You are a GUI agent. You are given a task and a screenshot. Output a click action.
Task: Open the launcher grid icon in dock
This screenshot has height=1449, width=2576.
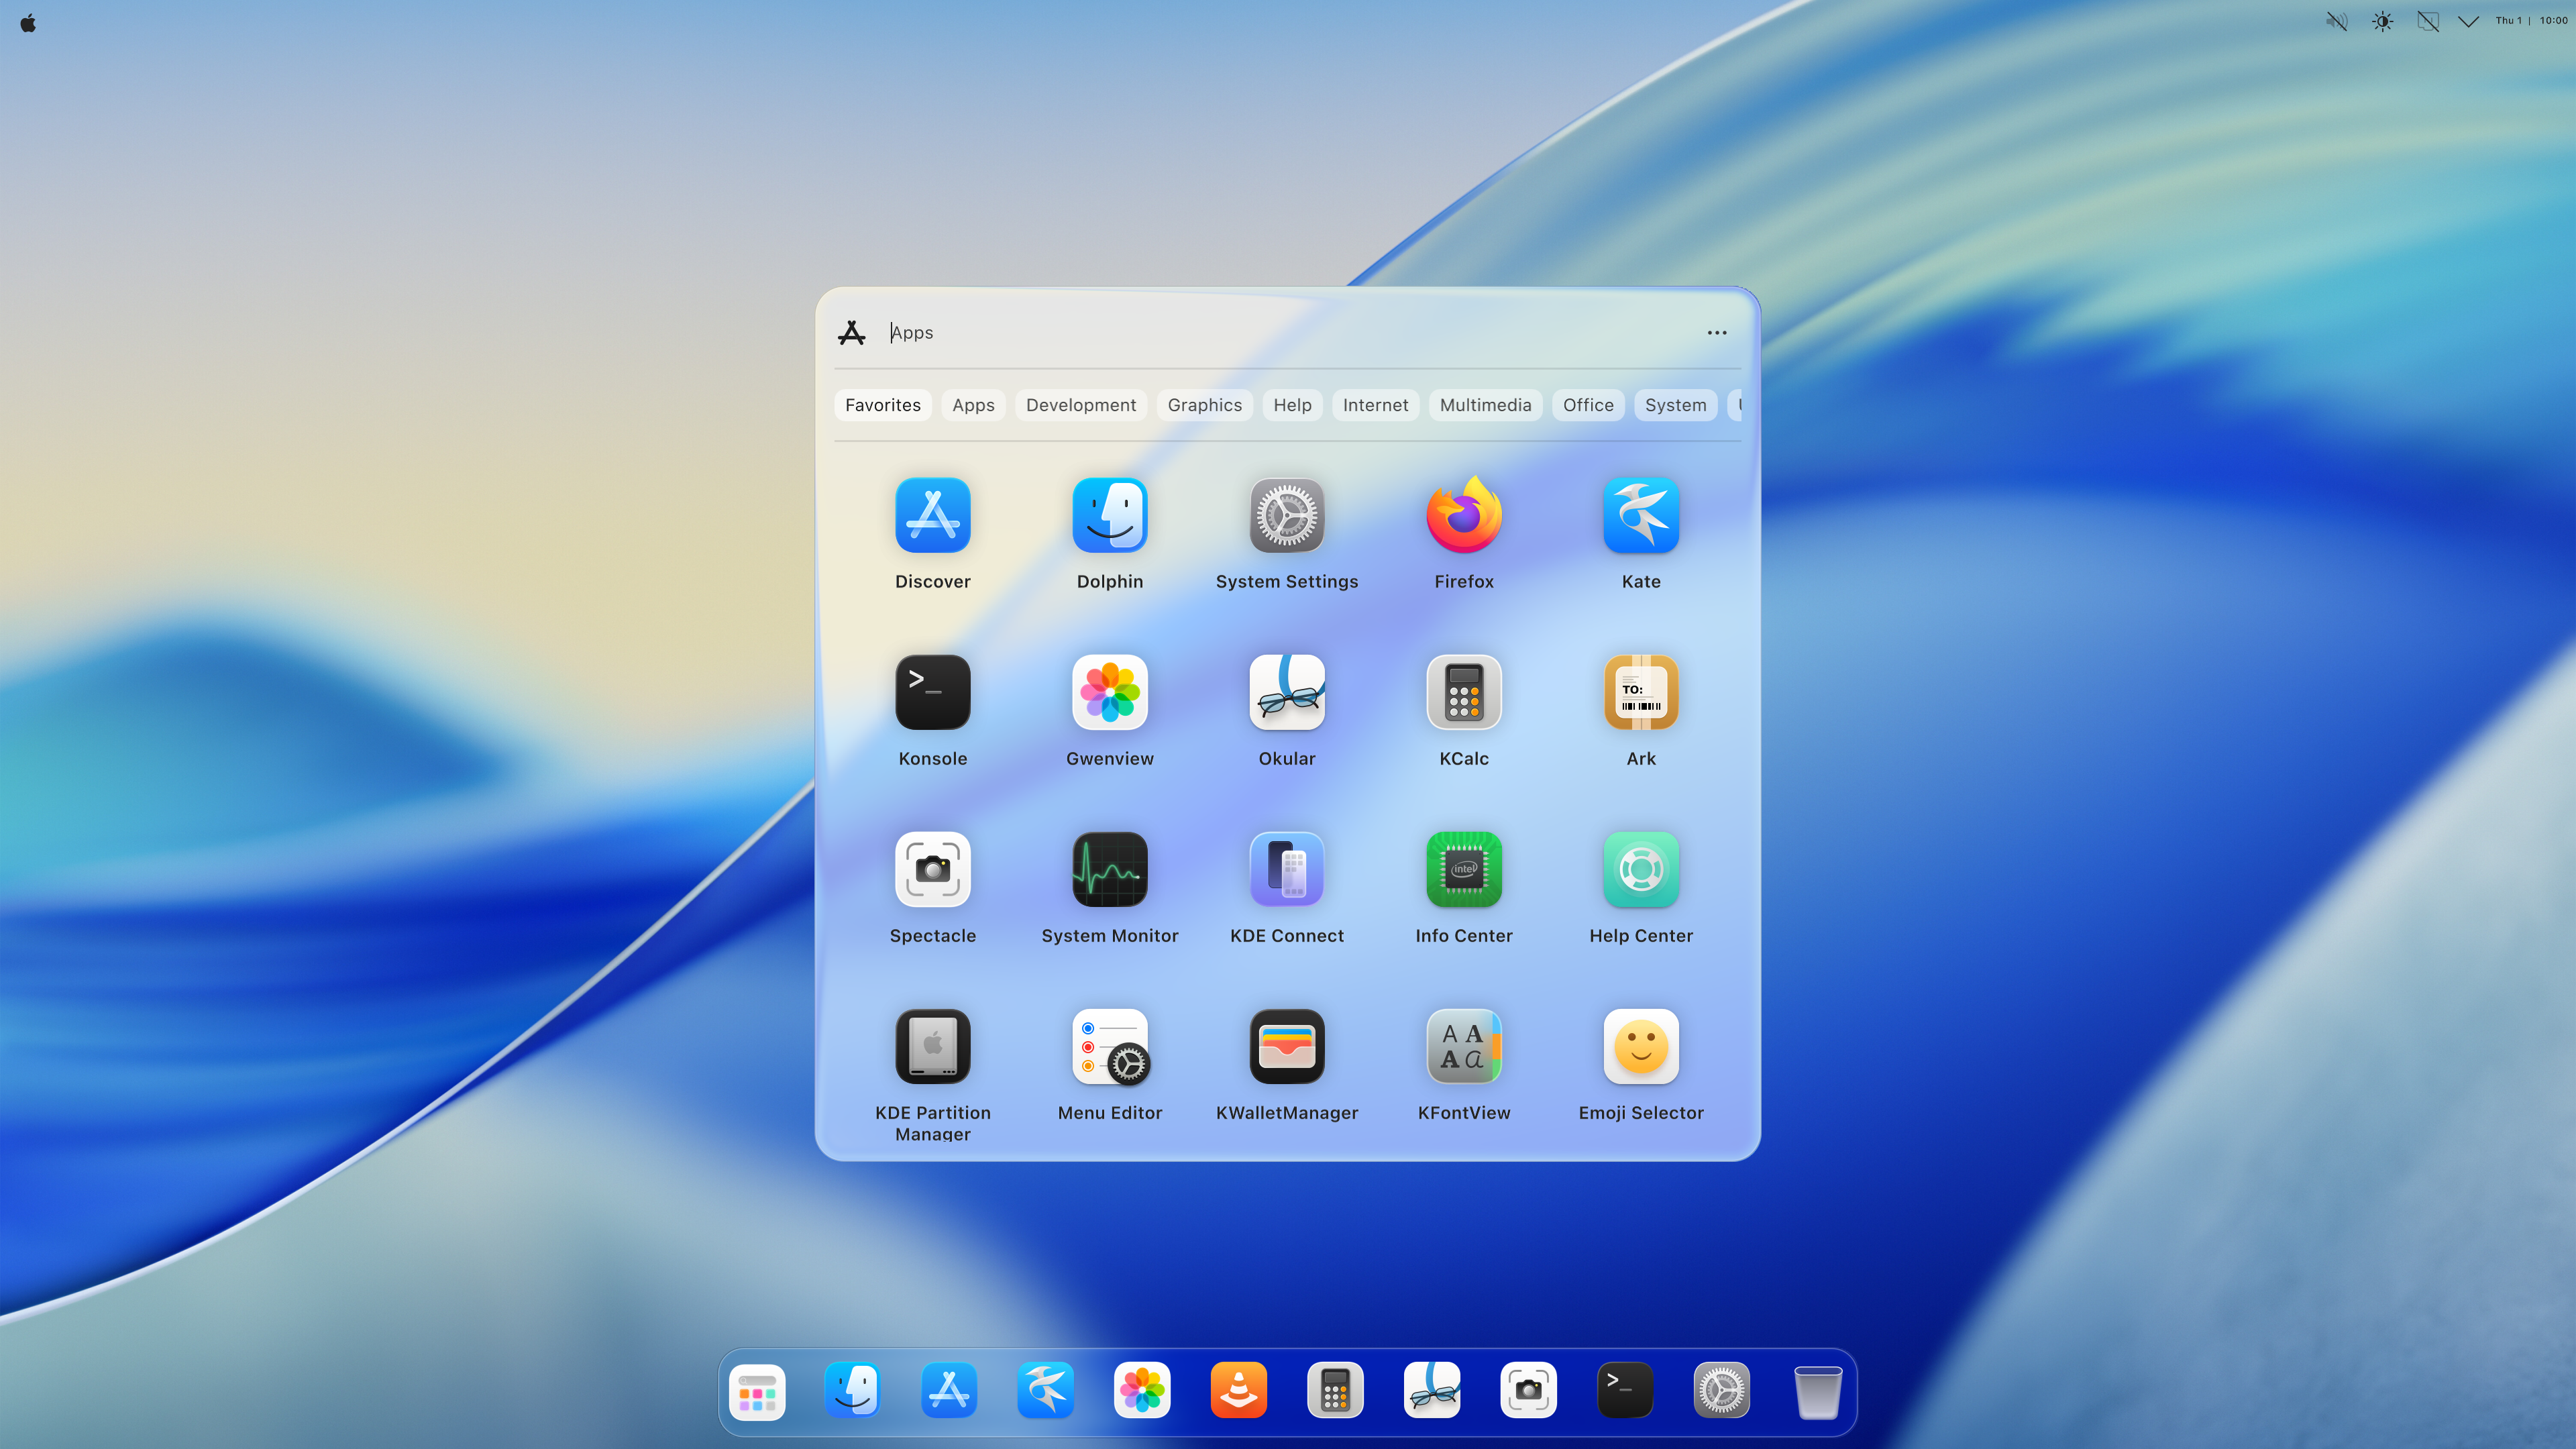tap(757, 1391)
